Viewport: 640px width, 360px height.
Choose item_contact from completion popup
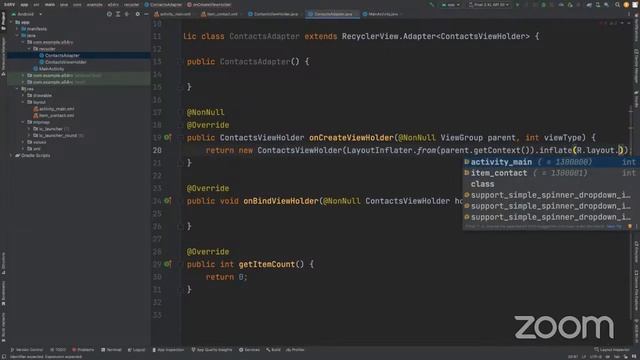point(551,173)
